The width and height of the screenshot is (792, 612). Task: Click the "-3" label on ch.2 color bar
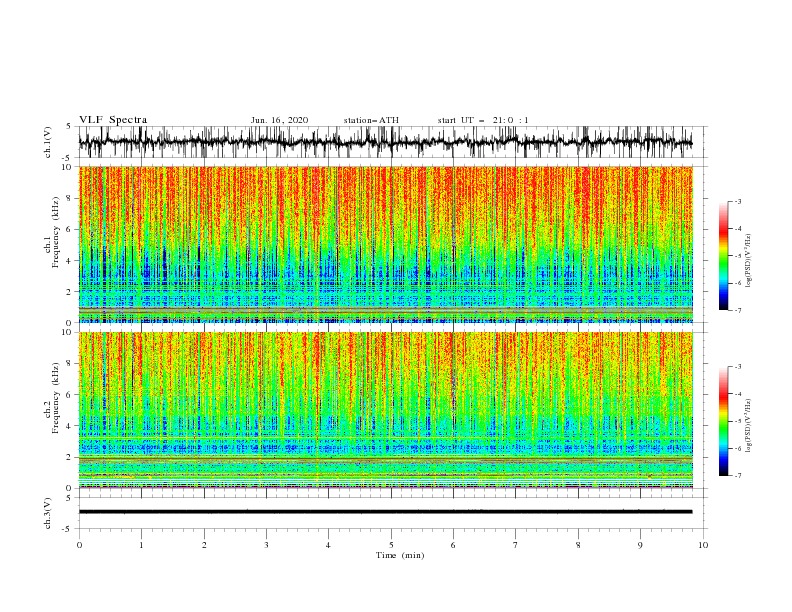pyautogui.click(x=738, y=367)
